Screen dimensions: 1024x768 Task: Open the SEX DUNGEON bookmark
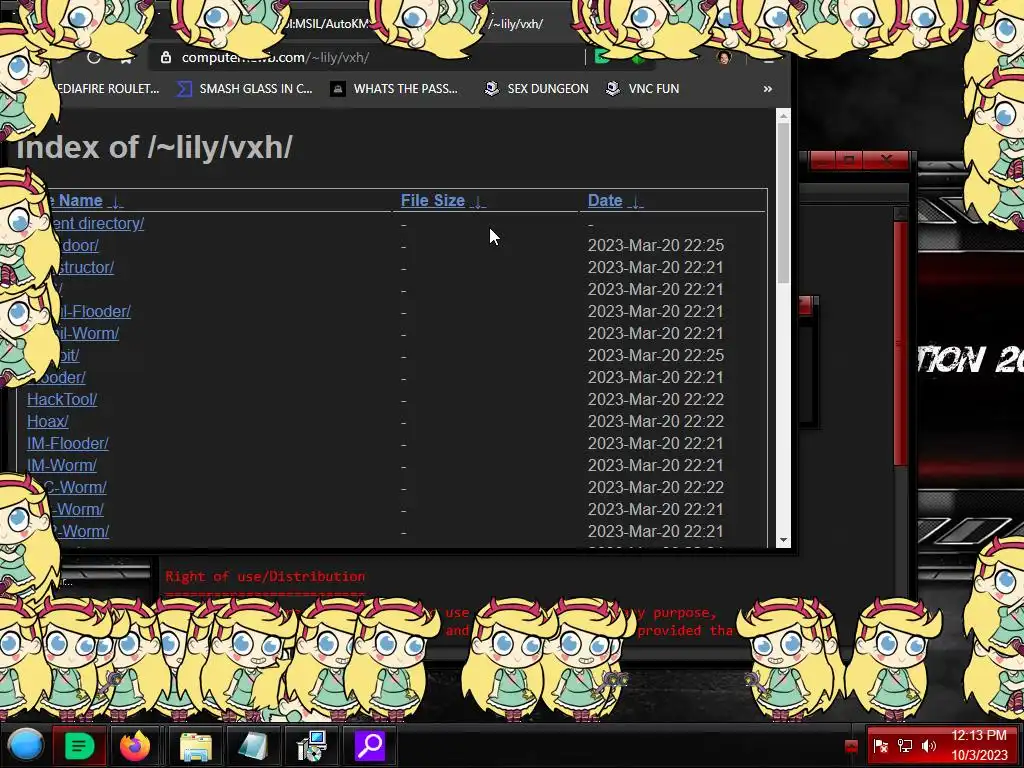tap(536, 89)
